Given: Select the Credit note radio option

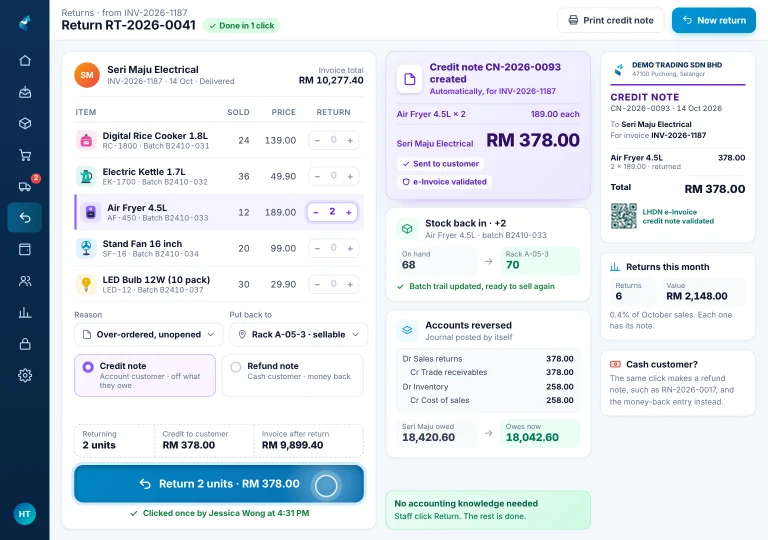Looking at the screenshot, I should (x=144, y=375).
